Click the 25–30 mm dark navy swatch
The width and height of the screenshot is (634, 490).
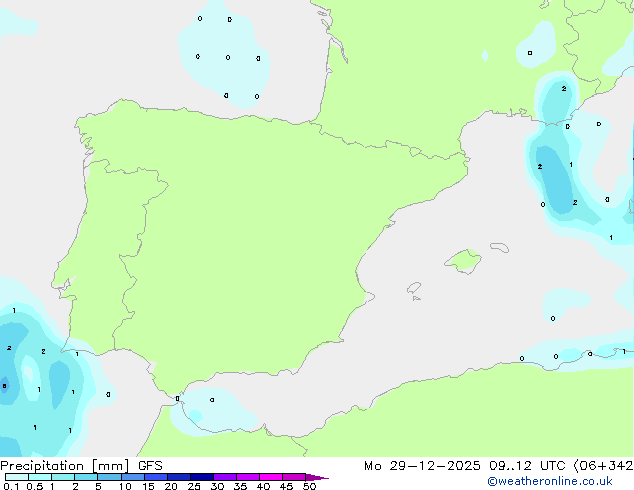202,477
